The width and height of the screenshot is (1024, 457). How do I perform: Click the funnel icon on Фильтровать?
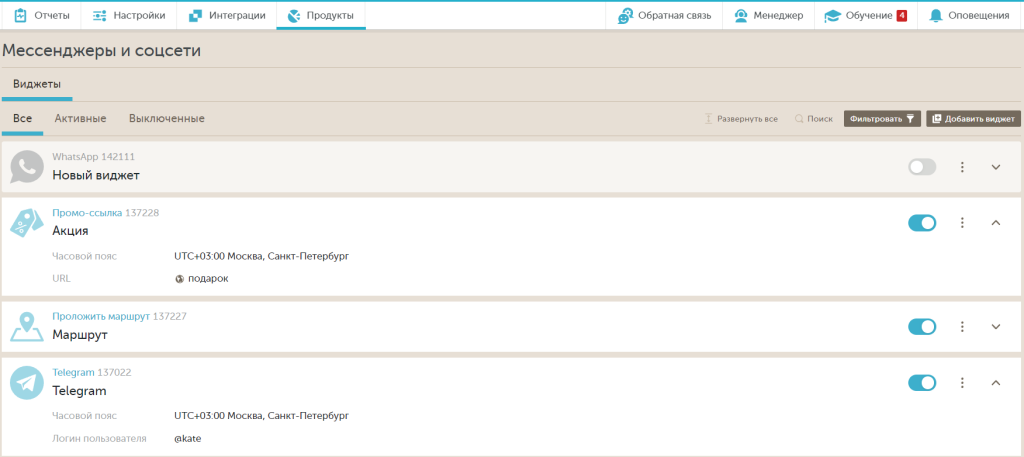coord(910,119)
